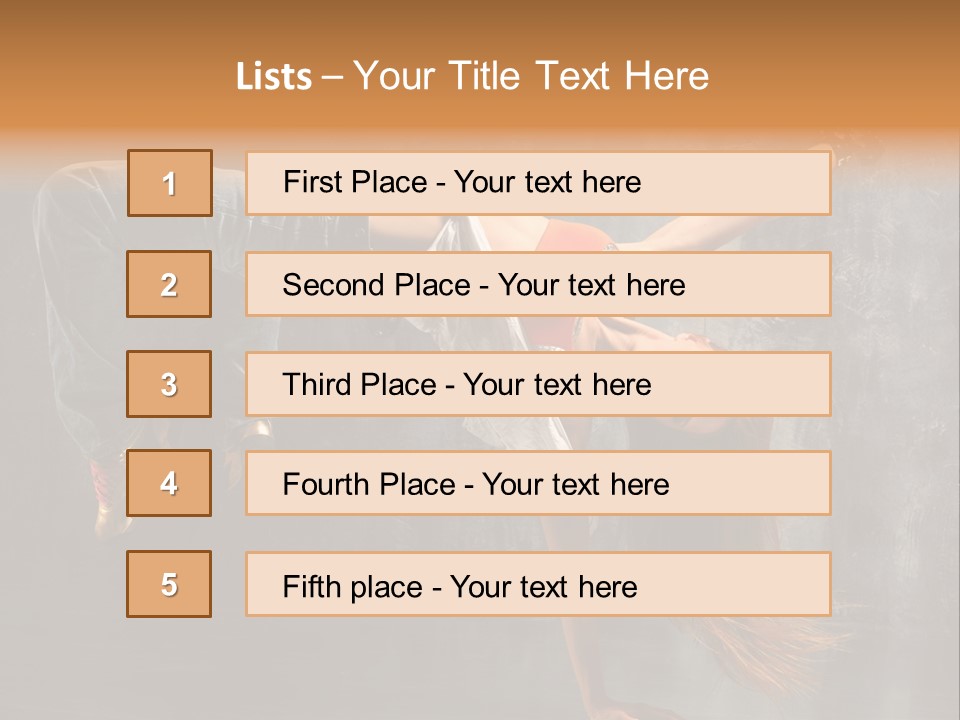The height and width of the screenshot is (720, 960).
Task: Select the number 1 box
Action: (169, 183)
